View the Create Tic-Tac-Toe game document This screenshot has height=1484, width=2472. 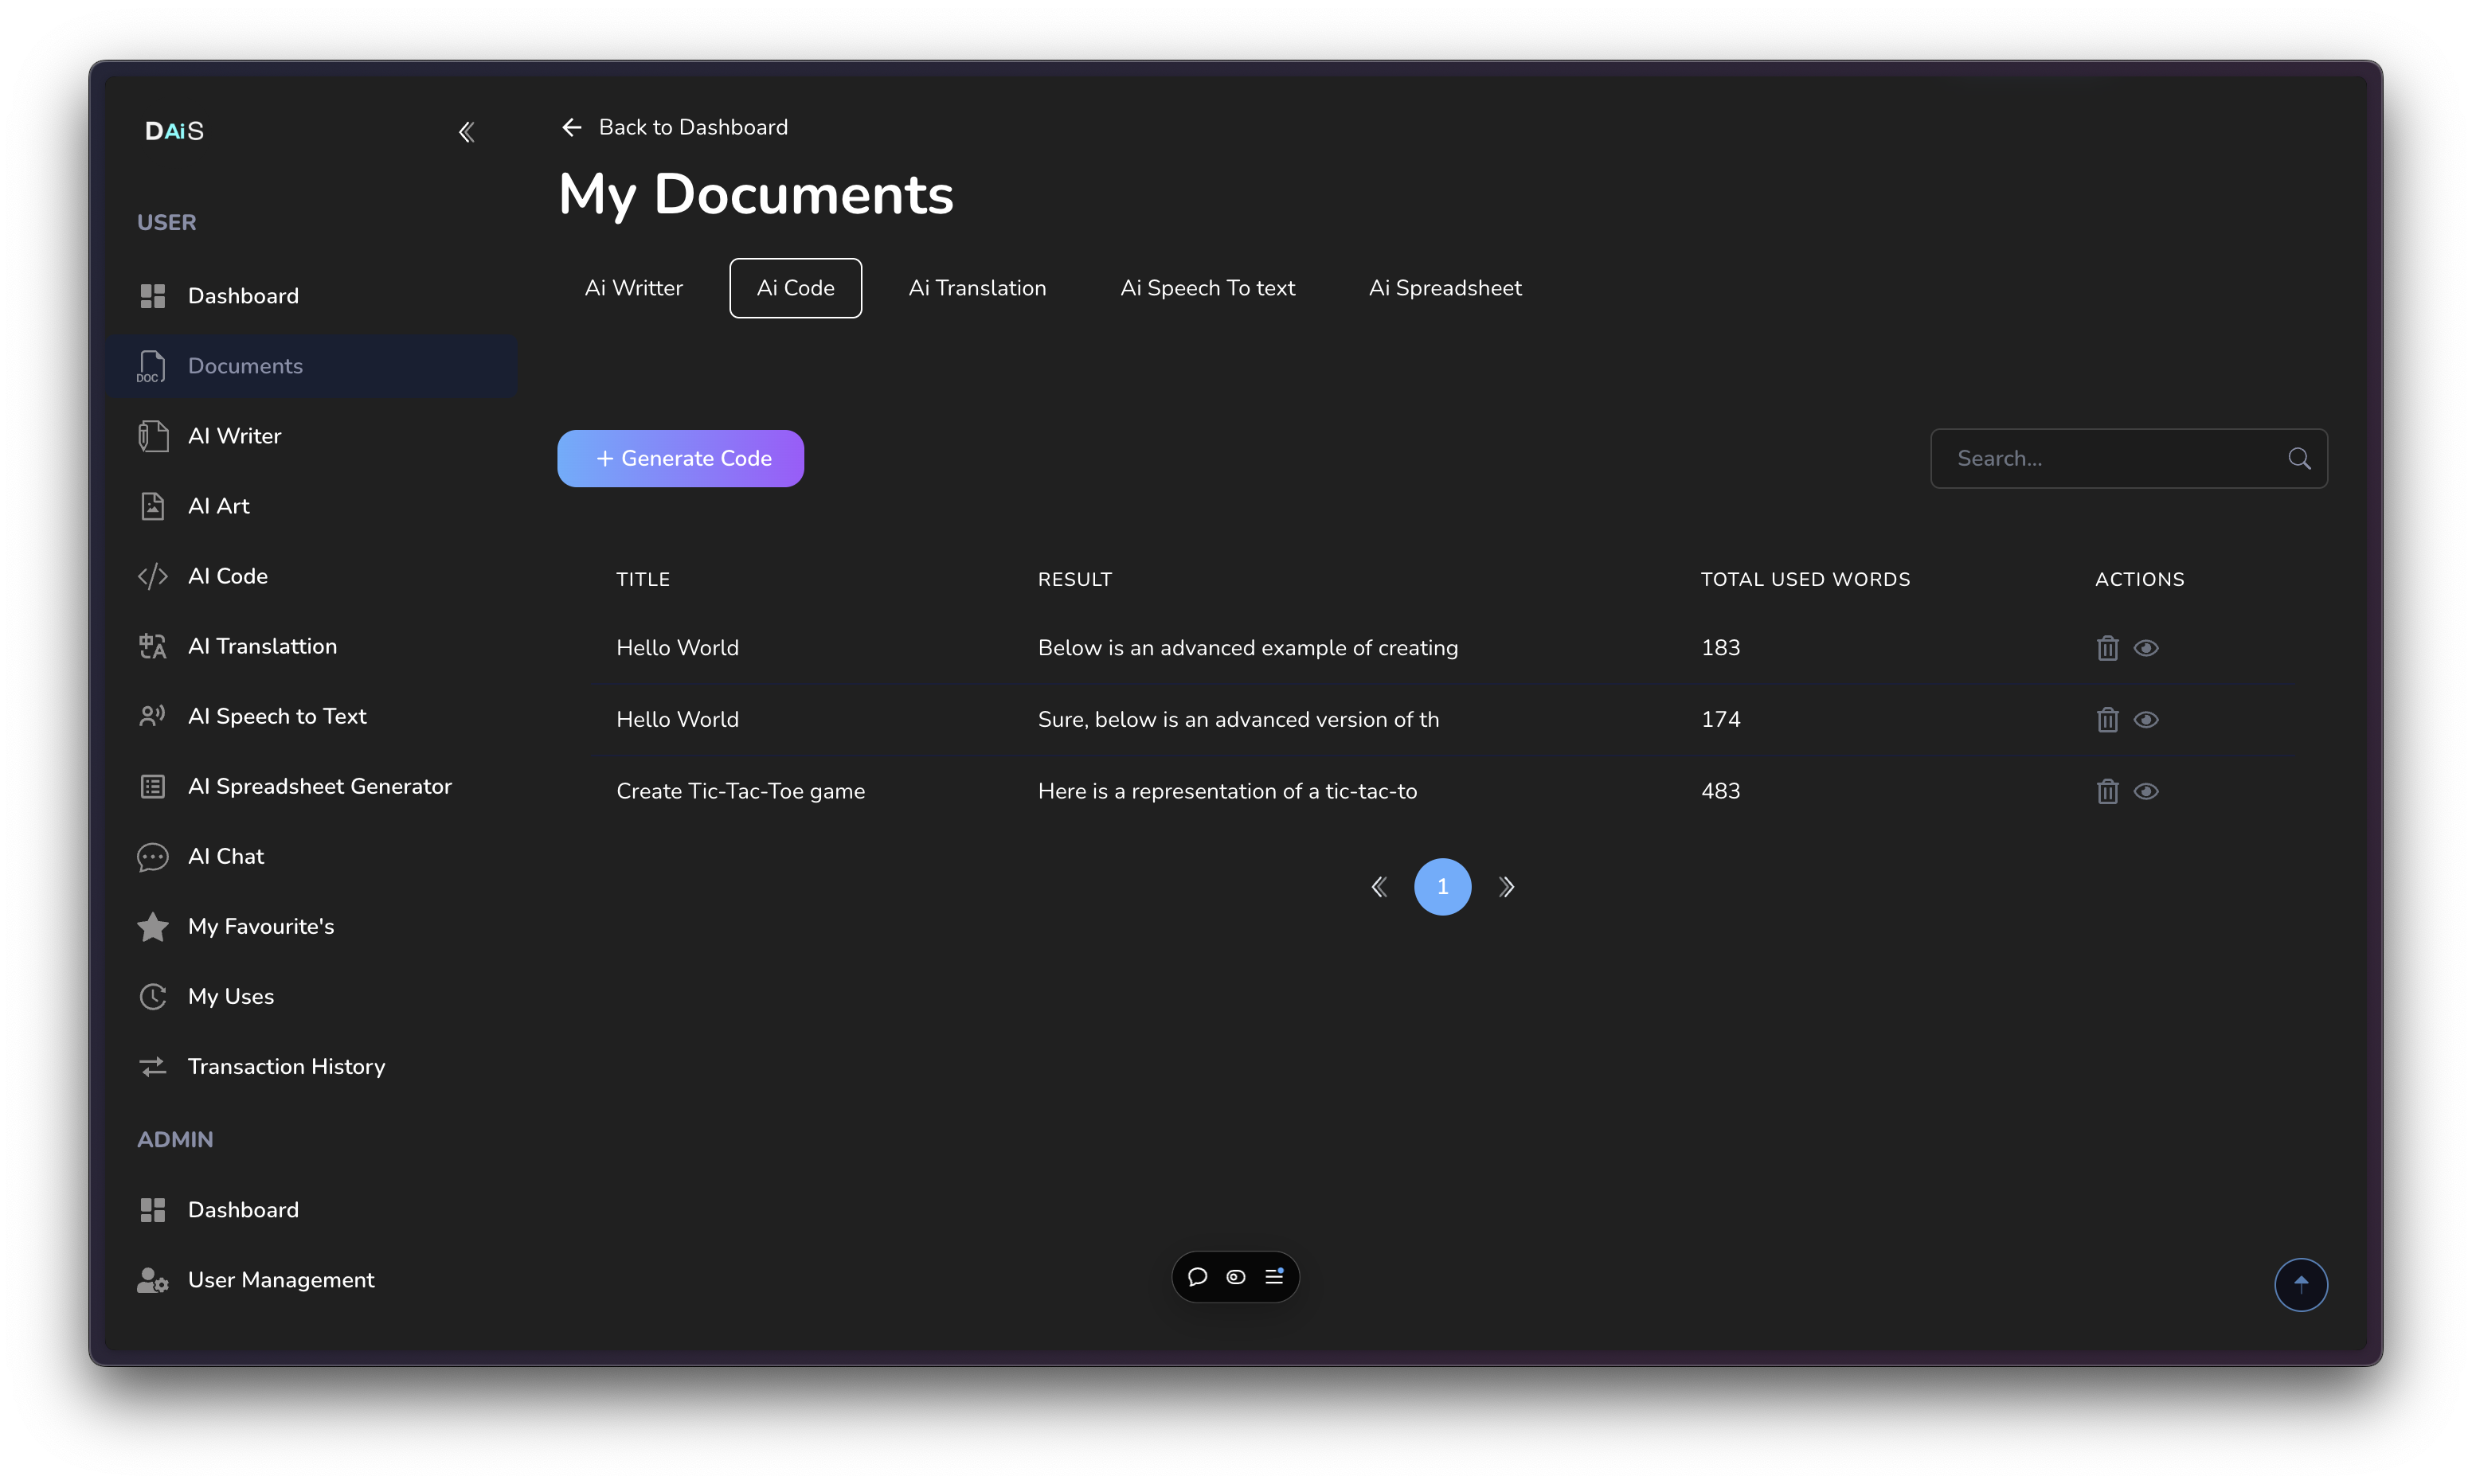2146,791
